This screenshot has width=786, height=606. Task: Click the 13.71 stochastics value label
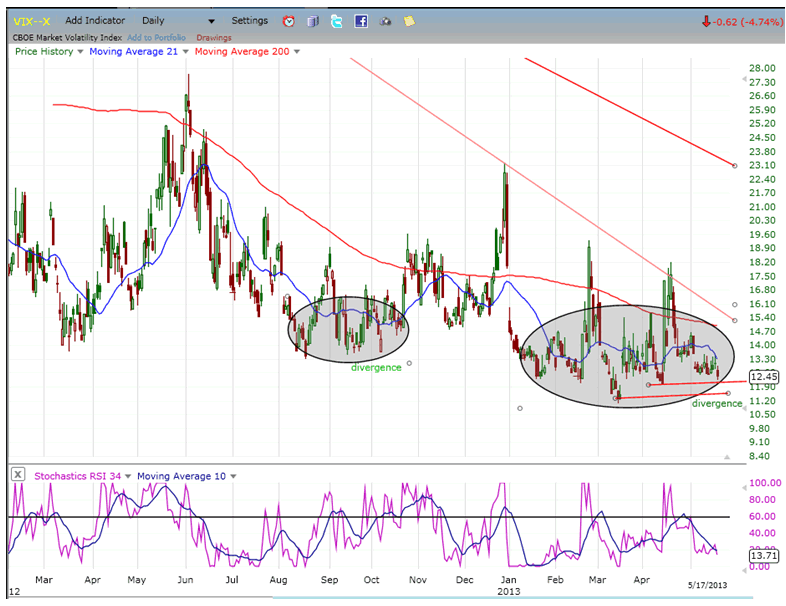pos(763,552)
